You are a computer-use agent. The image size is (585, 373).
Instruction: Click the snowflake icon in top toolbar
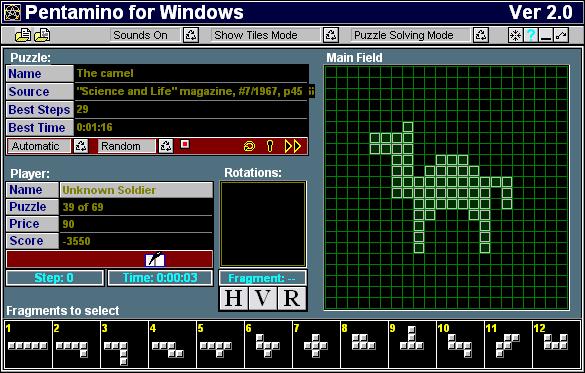point(515,35)
